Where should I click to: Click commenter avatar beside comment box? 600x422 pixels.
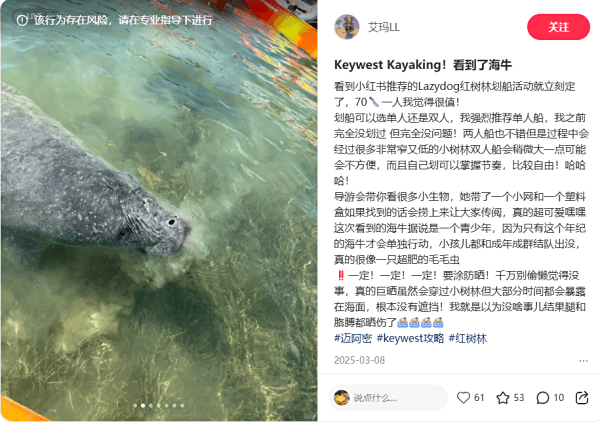click(341, 398)
